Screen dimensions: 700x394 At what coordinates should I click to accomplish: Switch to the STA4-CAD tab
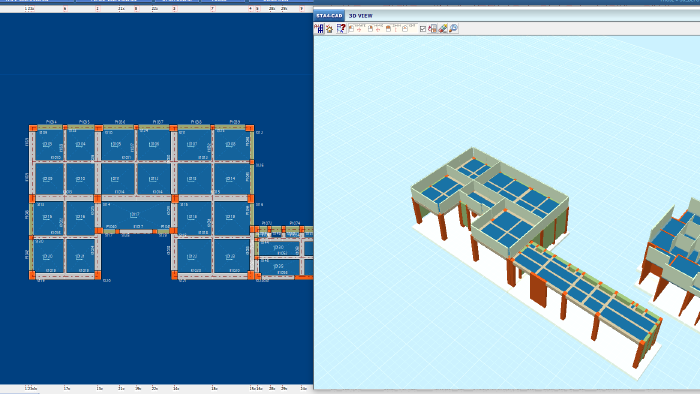pos(329,16)
